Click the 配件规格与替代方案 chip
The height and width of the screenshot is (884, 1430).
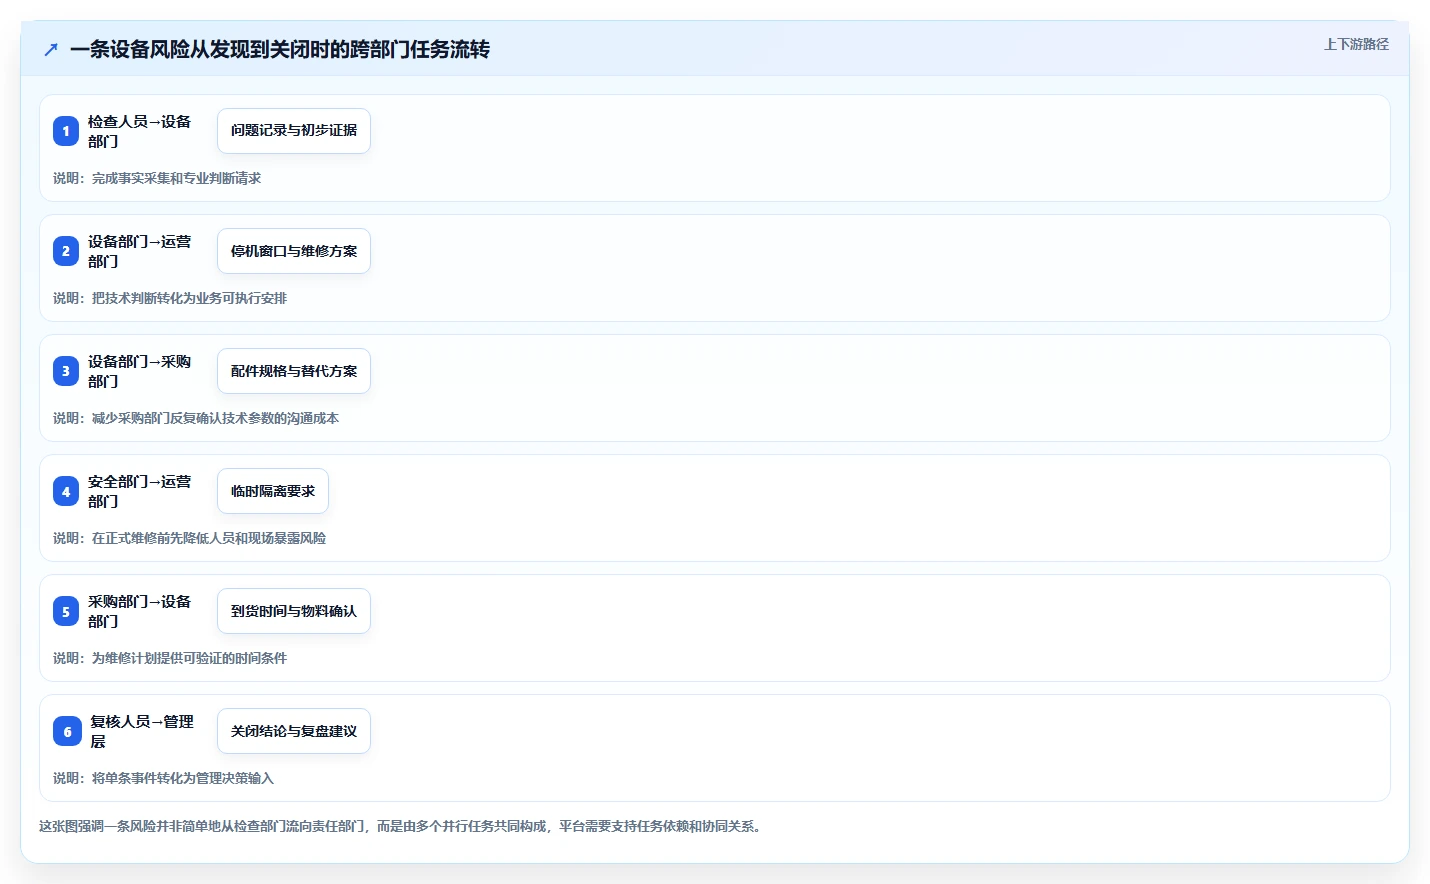(x=294, y=371)
